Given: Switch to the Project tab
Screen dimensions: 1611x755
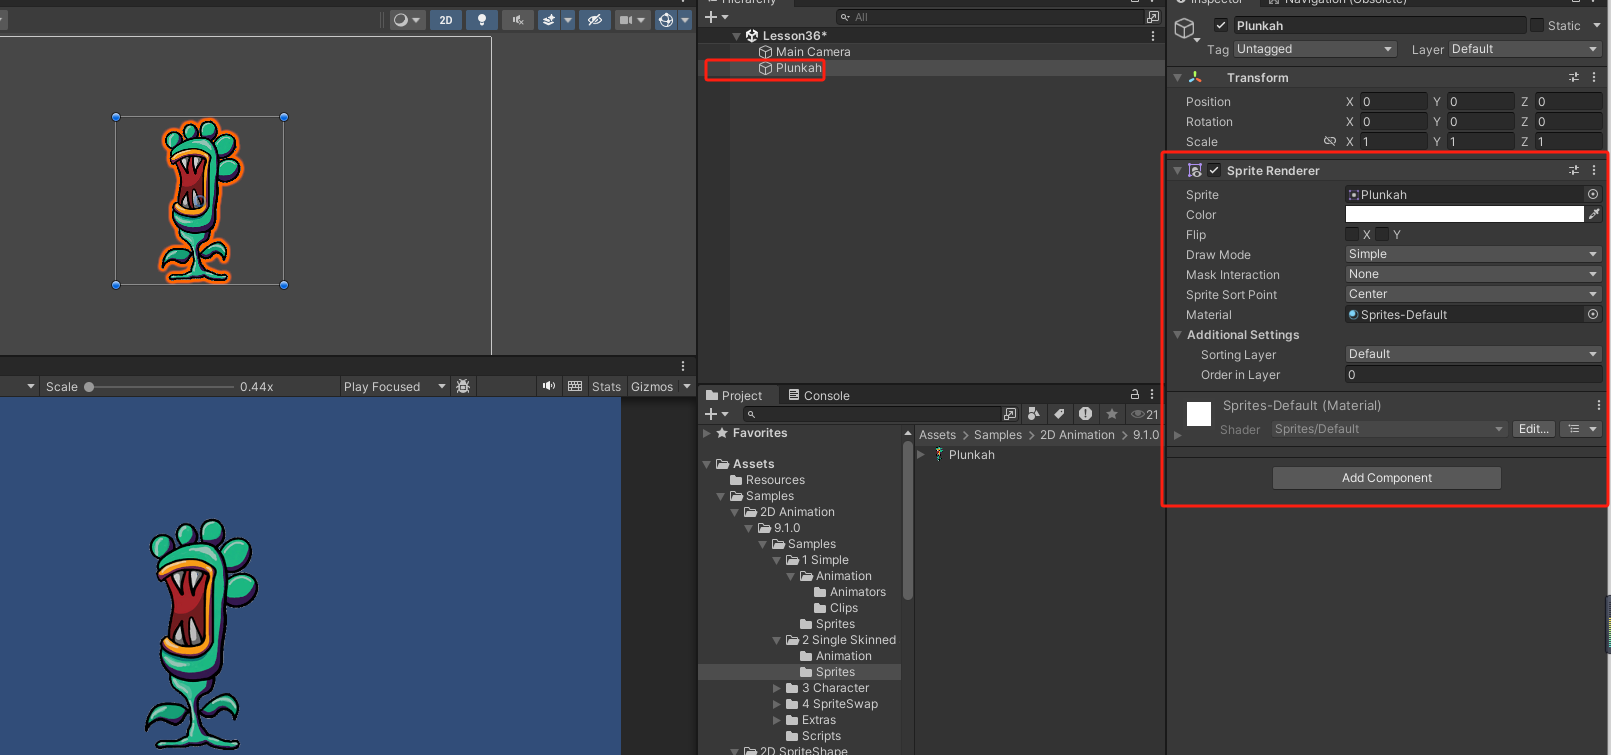Looking at the screenshot, I should pyautogui.click(x=734, y=395).
